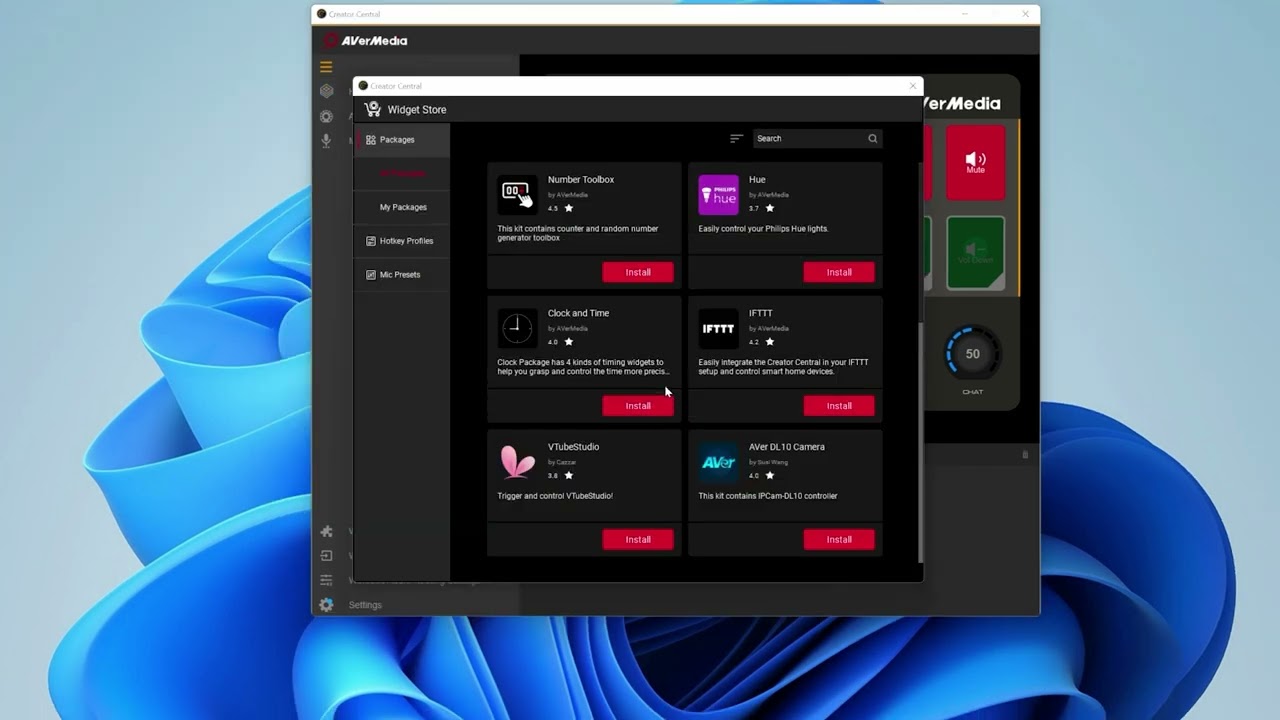1280x720 pixels.
Task: Click the microphone icon in the main sidebar
Action: (326, 141)
